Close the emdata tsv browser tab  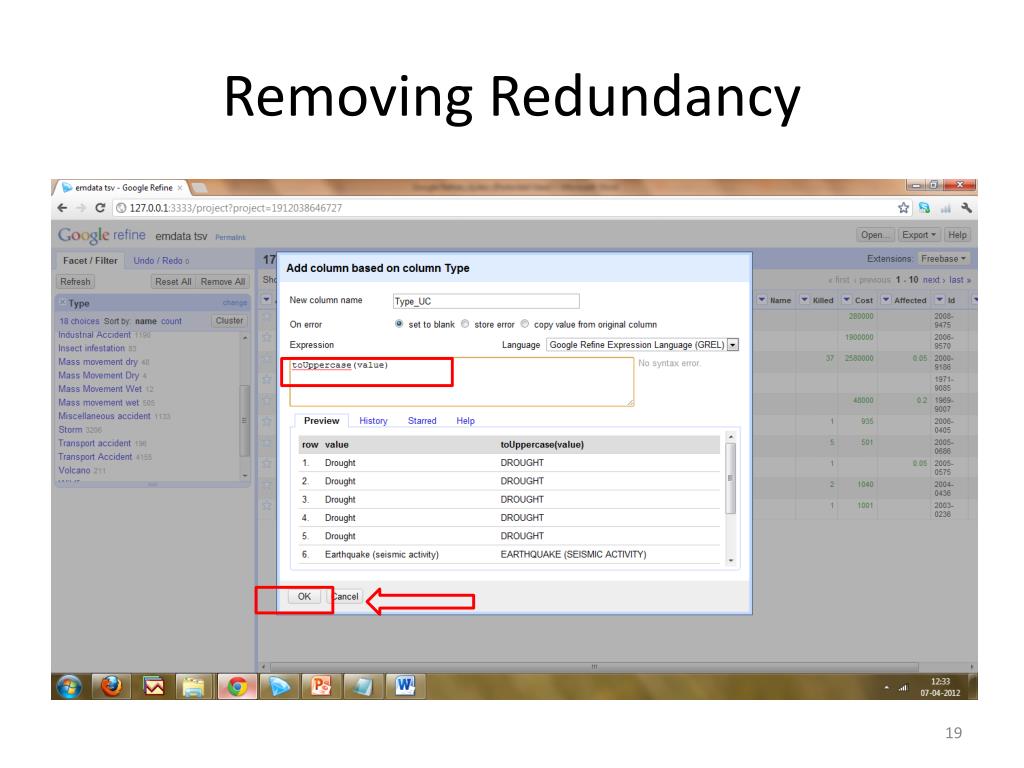[x=180, y=188]
